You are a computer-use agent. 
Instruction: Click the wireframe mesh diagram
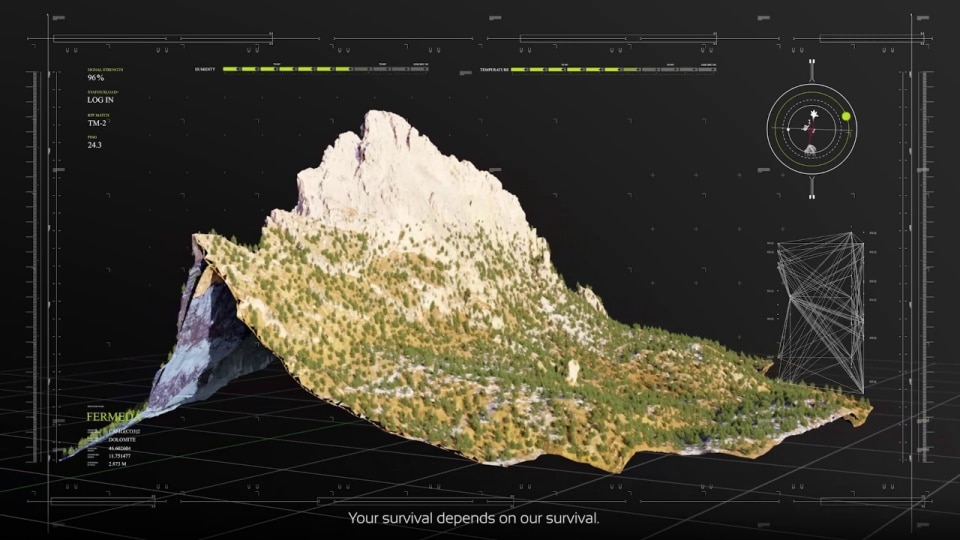click(822, 312)
